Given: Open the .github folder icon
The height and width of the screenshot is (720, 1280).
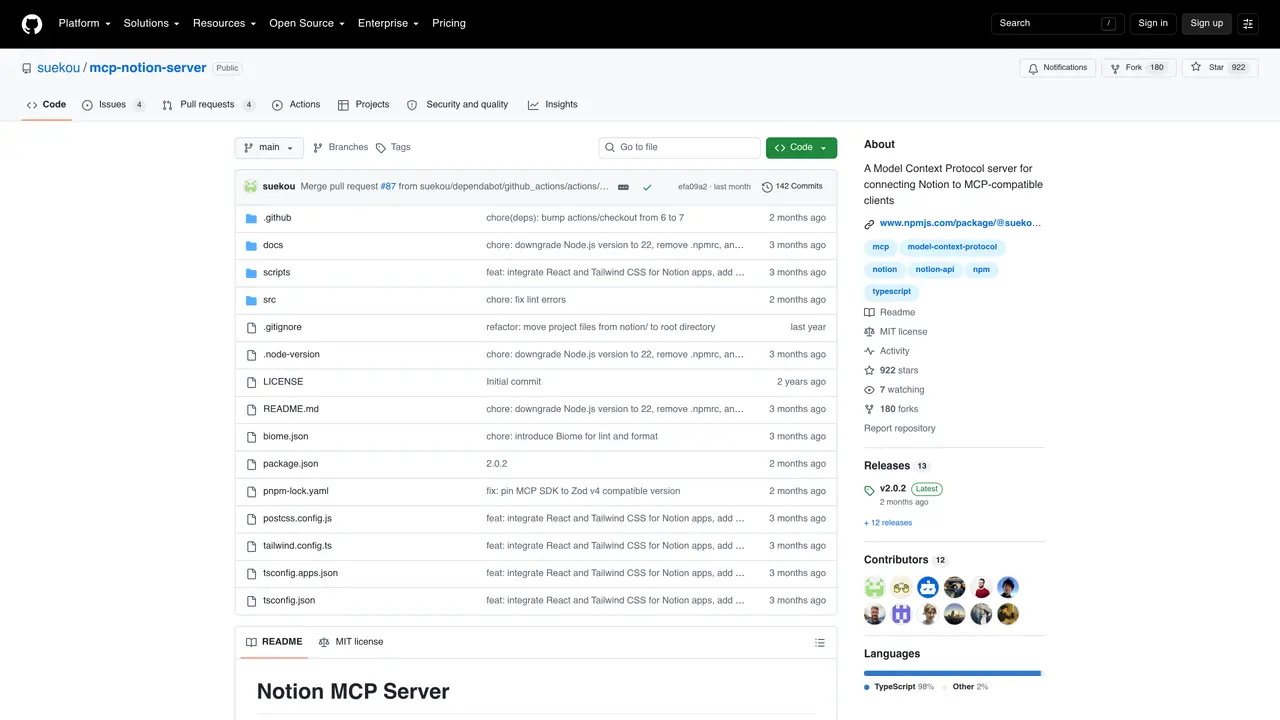Looking at the screenshot, I should pos(252,218).
